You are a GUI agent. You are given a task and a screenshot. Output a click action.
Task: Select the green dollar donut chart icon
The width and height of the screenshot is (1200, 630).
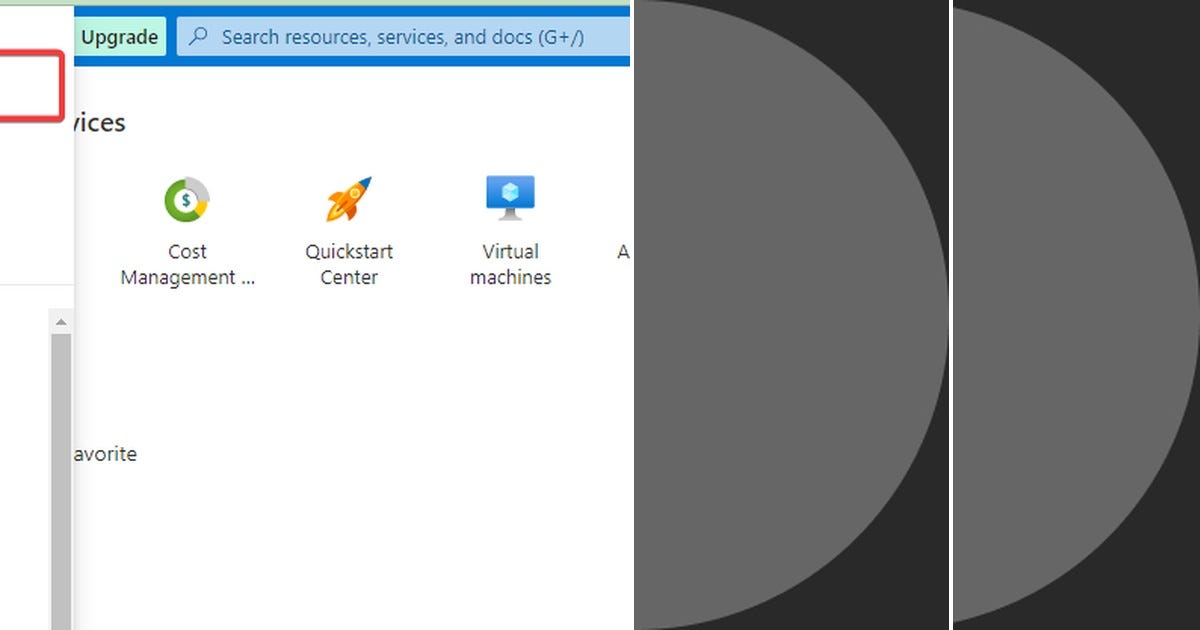(x=186, y=200)
